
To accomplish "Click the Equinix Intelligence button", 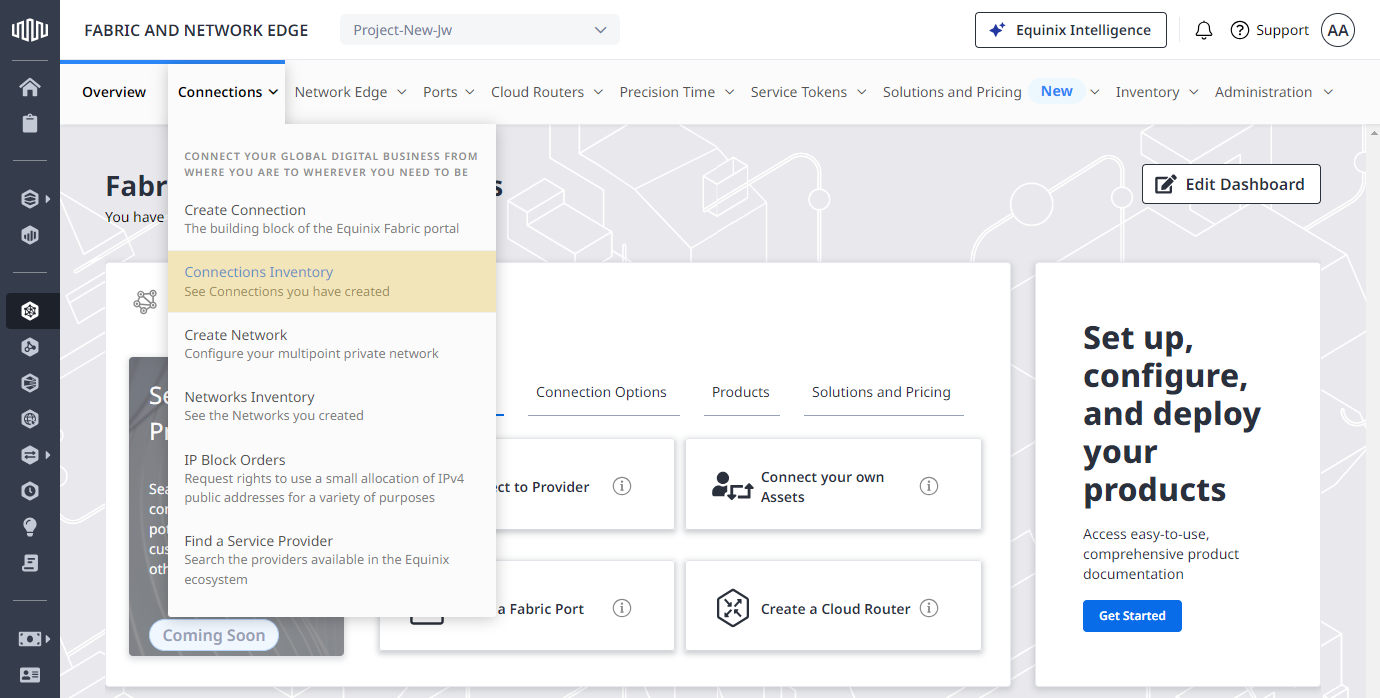I will (x=1070, y=30).
